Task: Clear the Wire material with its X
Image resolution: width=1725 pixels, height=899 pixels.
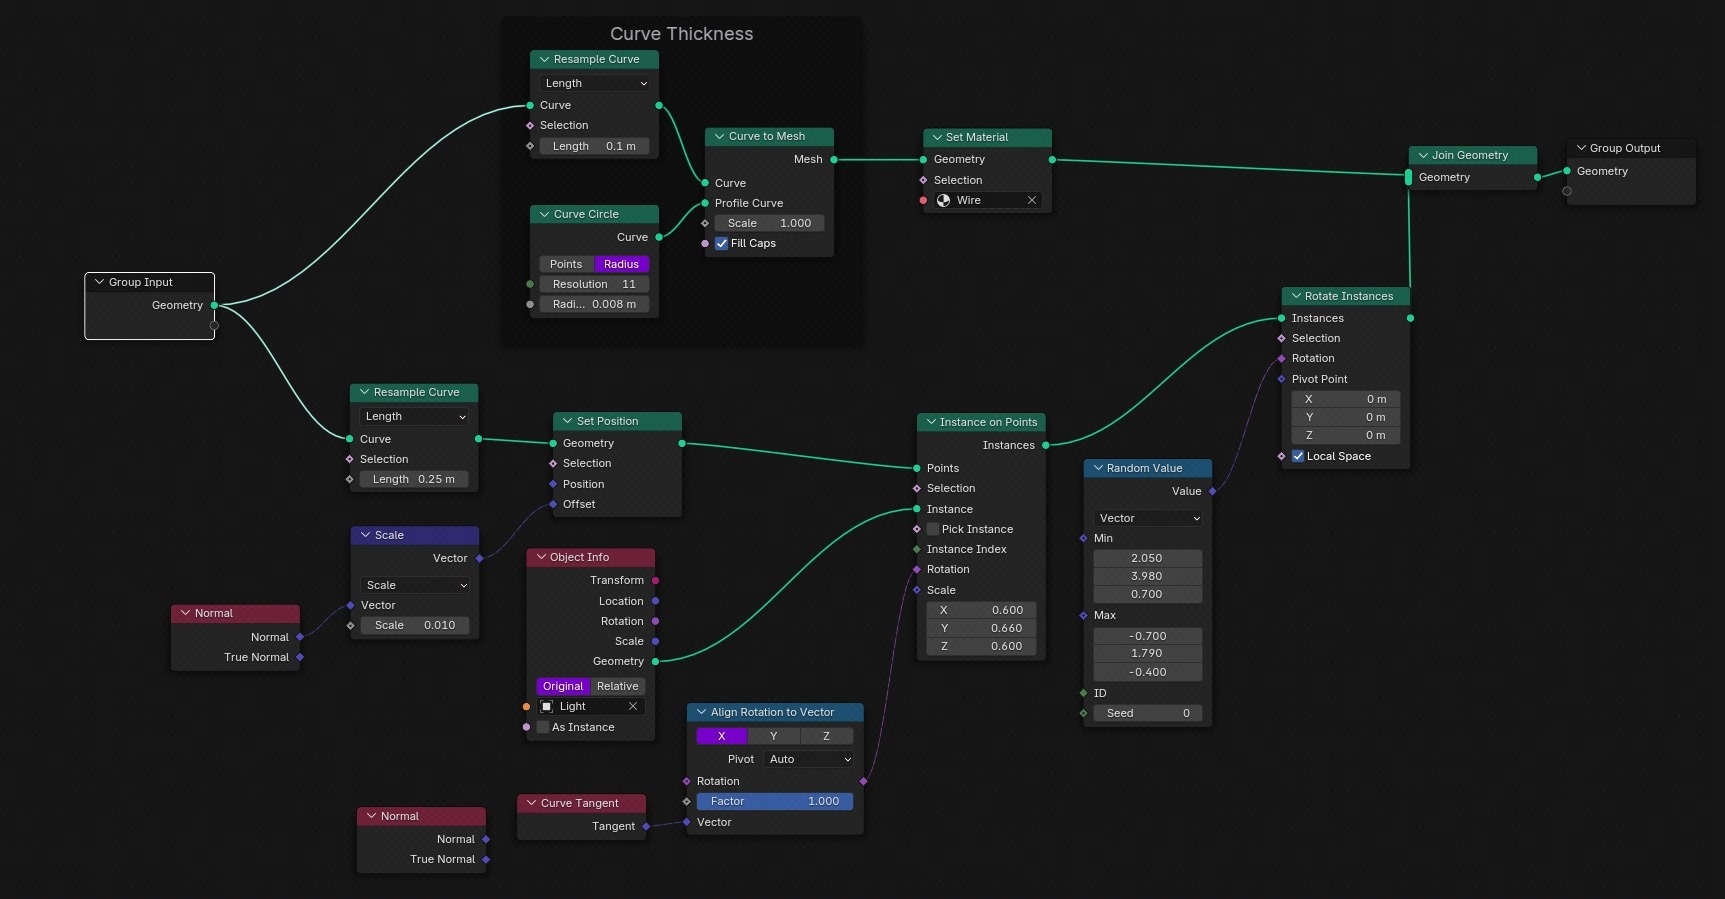Action: [1032, 200]
